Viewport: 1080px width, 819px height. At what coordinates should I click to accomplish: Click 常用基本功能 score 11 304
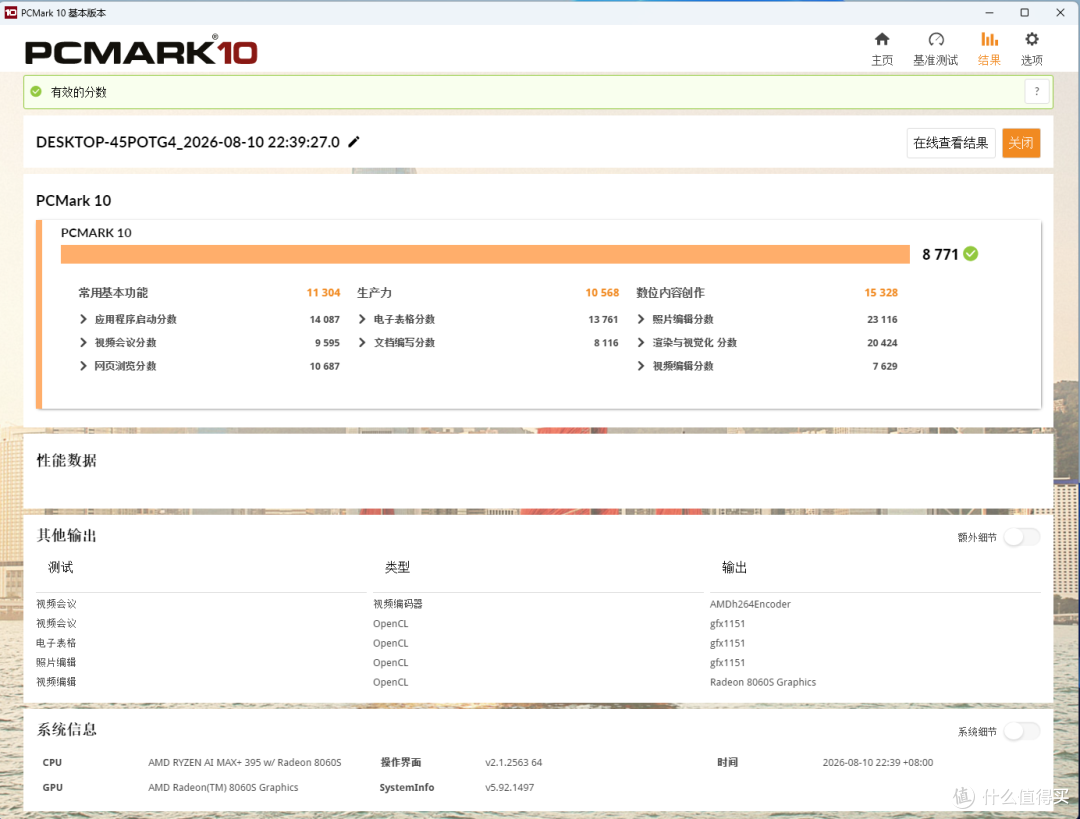pyautogui.click(x=323, y=293)
